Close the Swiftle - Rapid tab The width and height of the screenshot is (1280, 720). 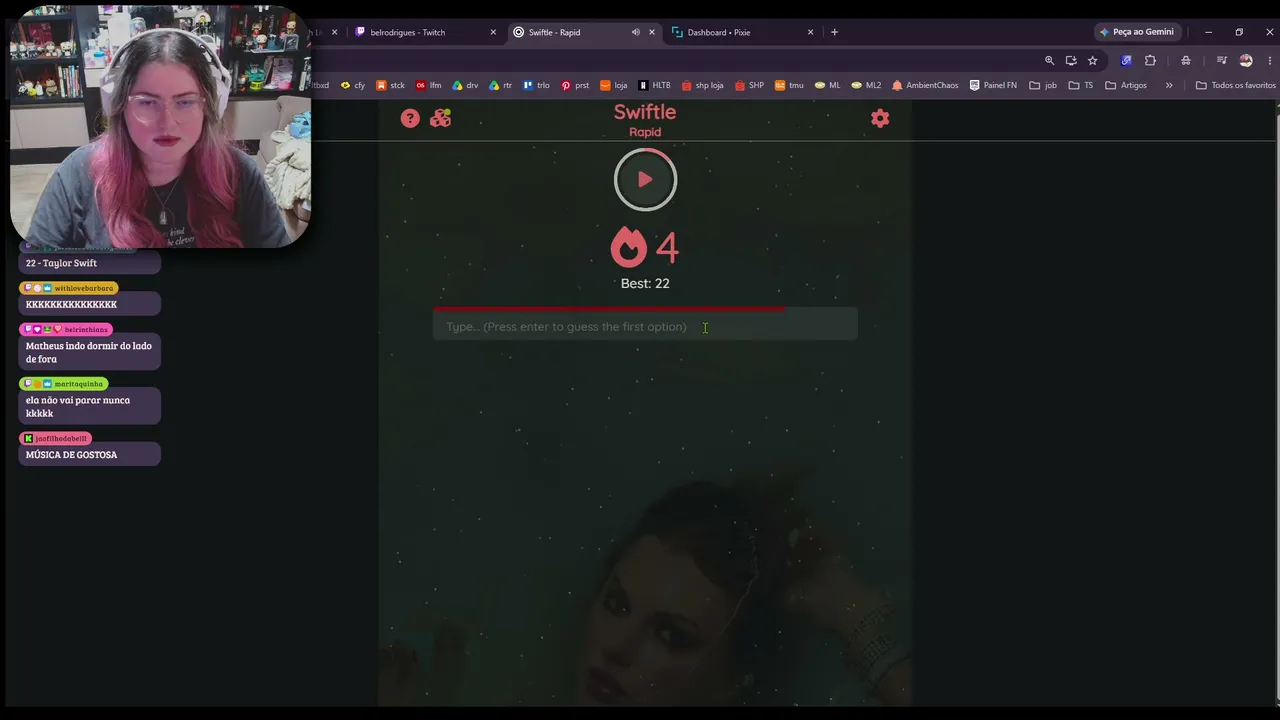coord(652,32)
